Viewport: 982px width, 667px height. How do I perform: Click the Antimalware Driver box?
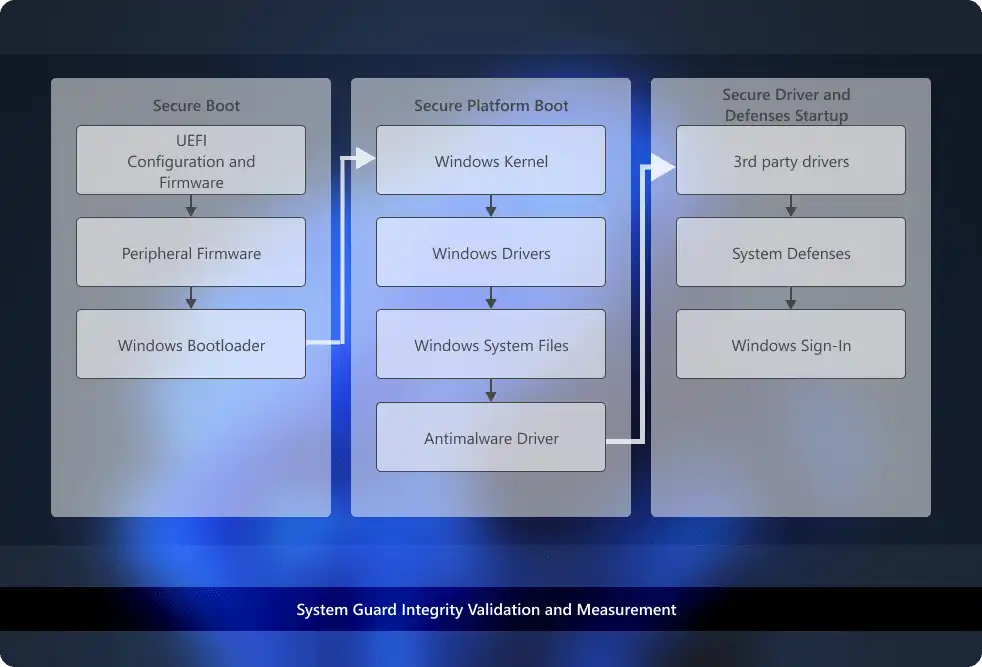(x=491, y=437)
